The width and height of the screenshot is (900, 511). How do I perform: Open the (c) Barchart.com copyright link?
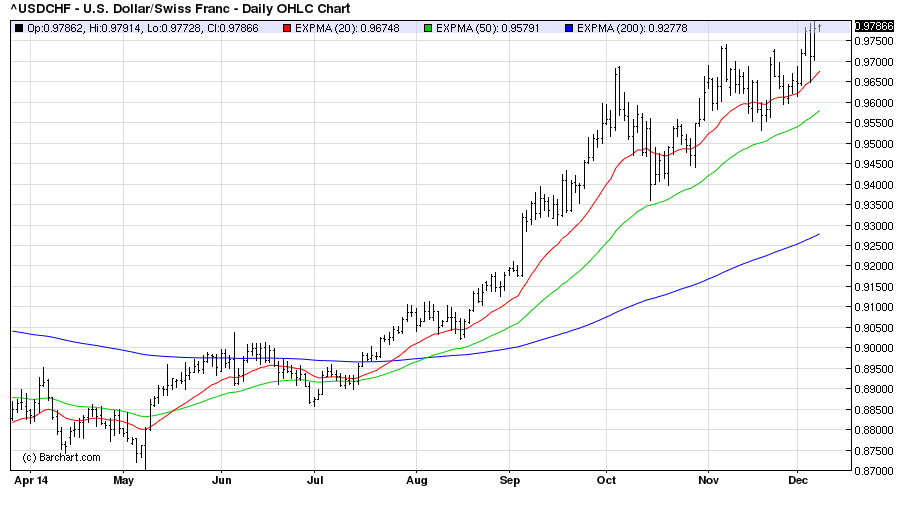[x=62, y=457]
